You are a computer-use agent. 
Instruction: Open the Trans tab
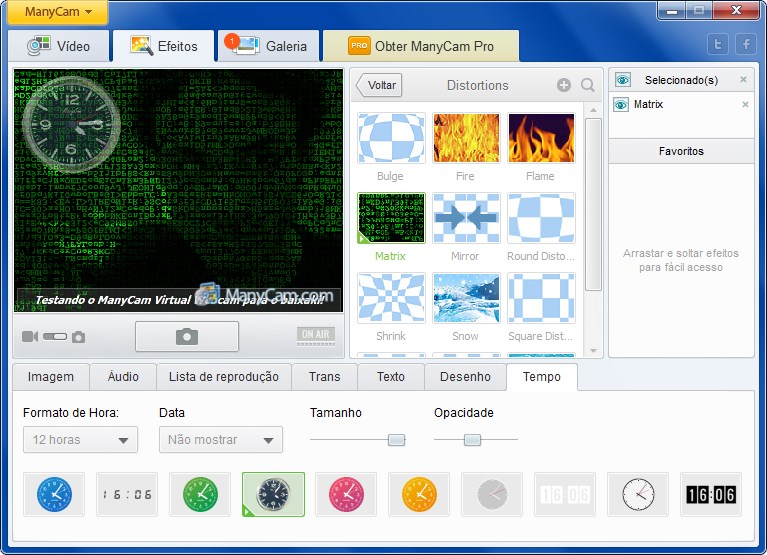pyautogui.click(x=324, y=377)
